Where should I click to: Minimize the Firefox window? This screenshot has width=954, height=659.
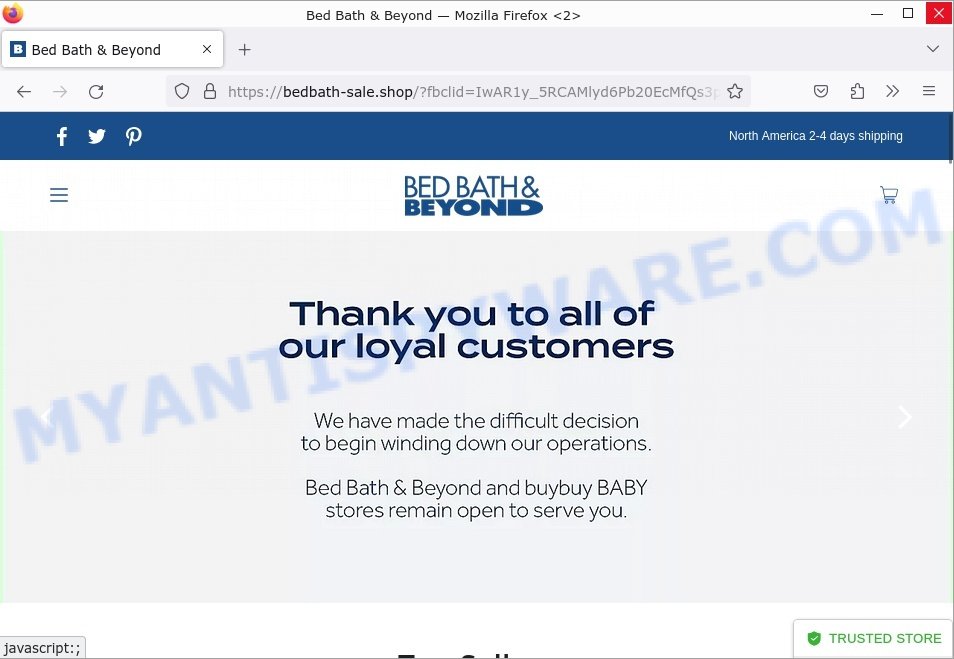(877, 13)
